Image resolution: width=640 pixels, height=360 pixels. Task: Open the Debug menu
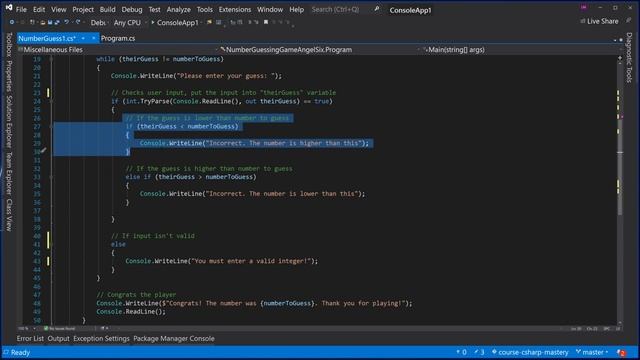[132, 9]
